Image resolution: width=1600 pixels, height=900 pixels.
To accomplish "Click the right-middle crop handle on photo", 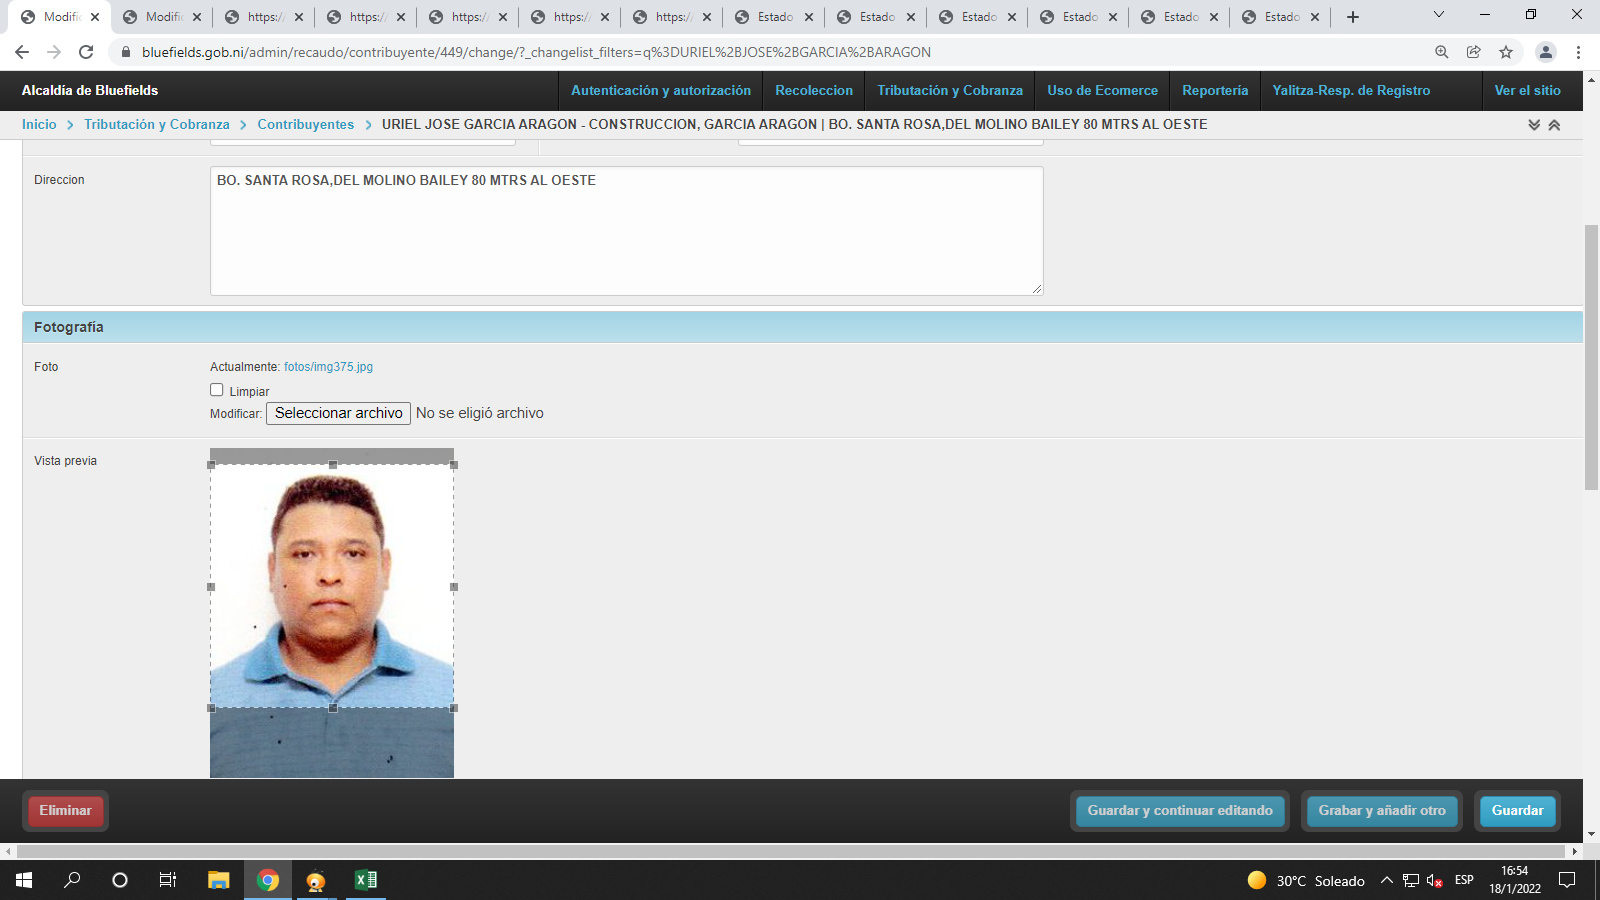I will click(x=454, y=587).
